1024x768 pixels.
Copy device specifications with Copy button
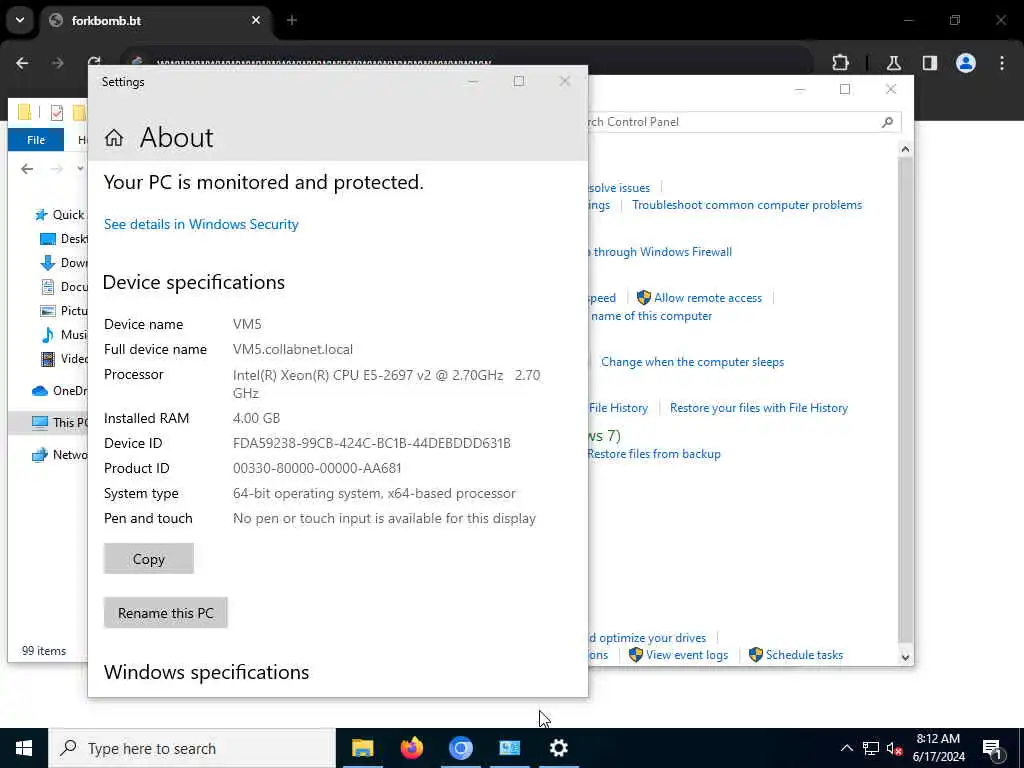[x=149, y=559]
